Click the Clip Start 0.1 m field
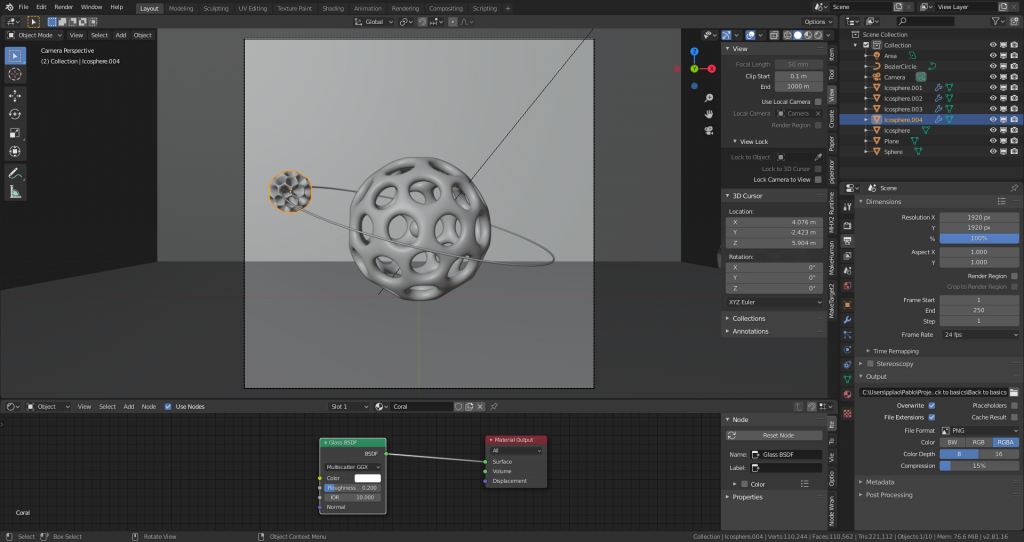1024x542 pixels. (799, 76)
